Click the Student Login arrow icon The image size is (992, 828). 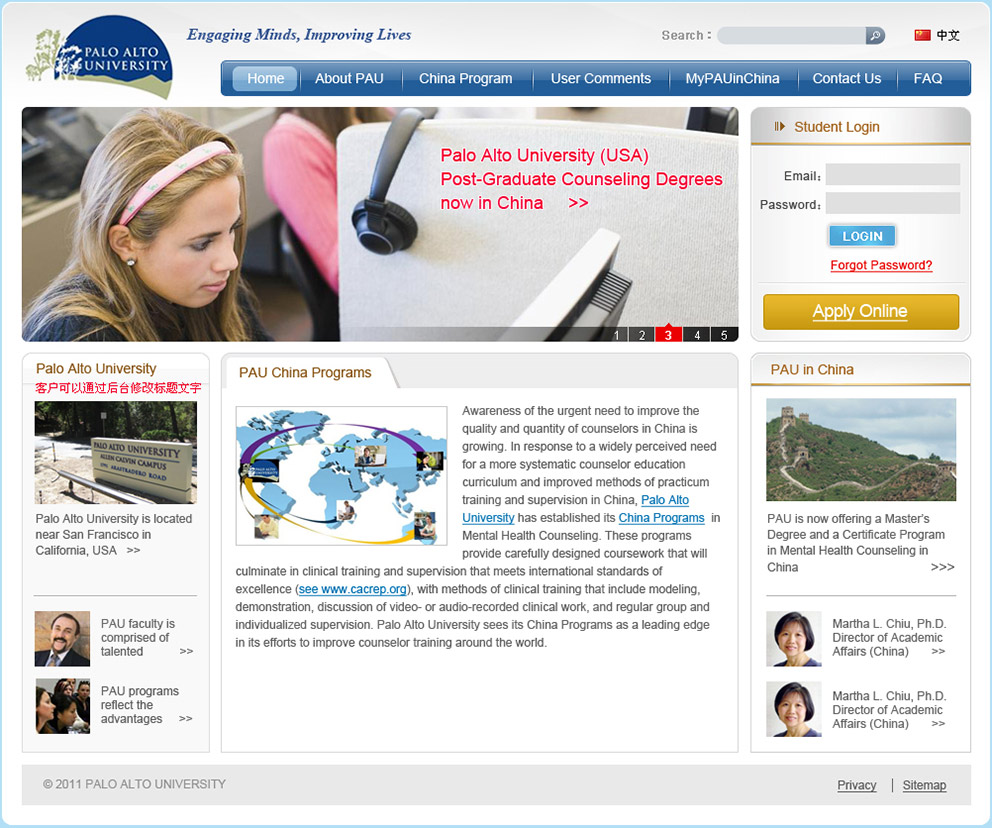779,127
